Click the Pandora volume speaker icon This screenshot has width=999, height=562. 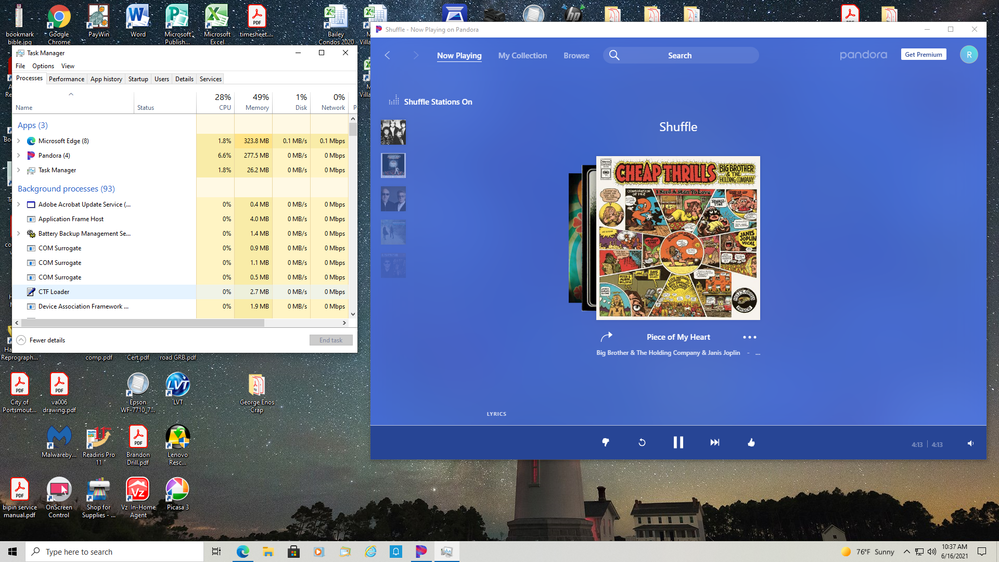point(970,443)
